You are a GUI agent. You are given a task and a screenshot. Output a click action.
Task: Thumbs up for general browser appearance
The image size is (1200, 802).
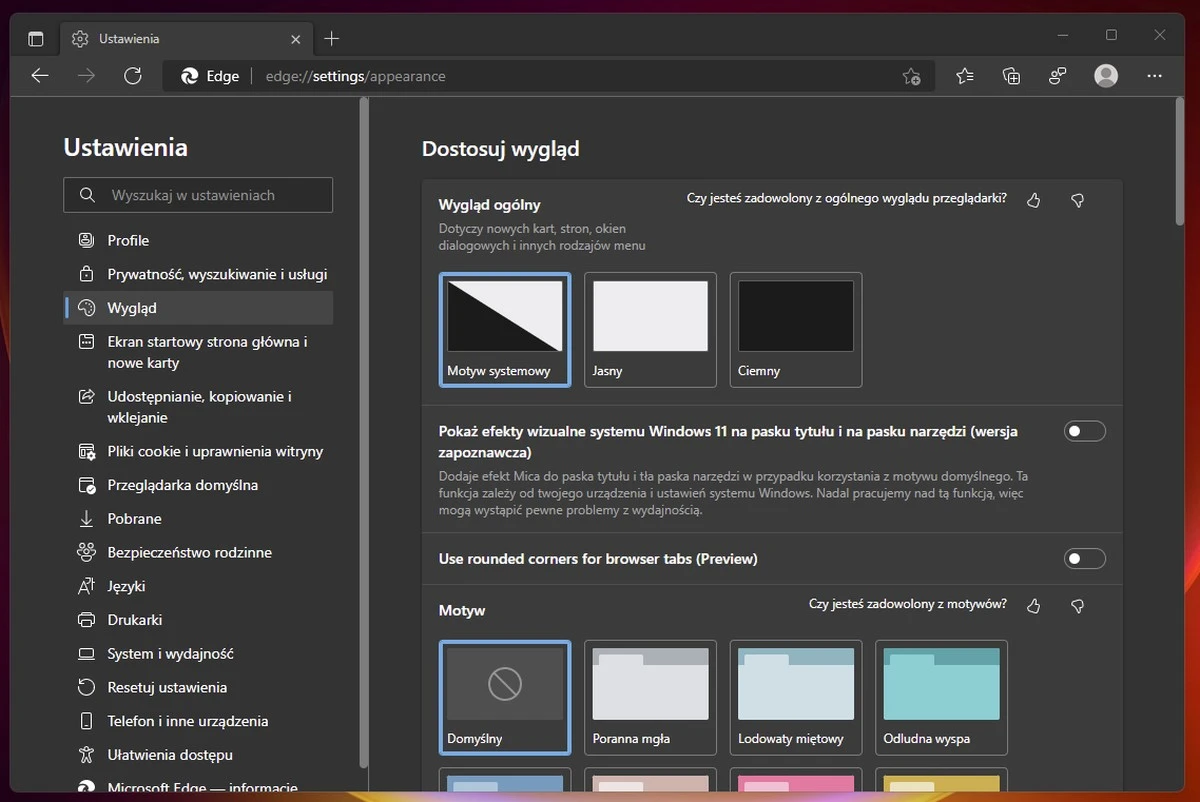1034,200
